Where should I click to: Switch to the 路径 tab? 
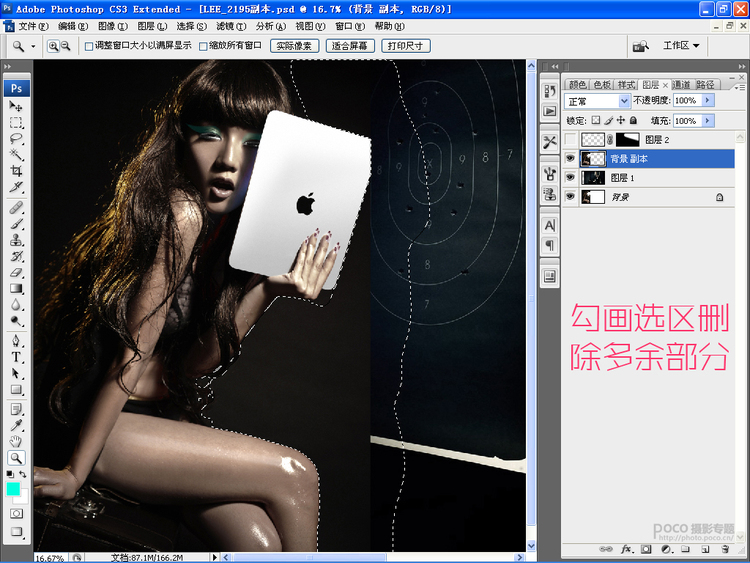[705, 85]
